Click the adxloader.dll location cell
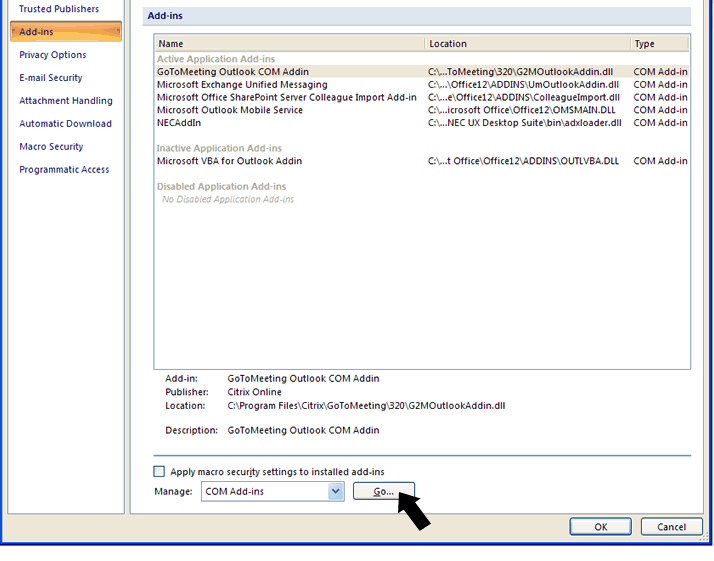The image size is (714, 561). pyautogui.click(x=525, y=122)
